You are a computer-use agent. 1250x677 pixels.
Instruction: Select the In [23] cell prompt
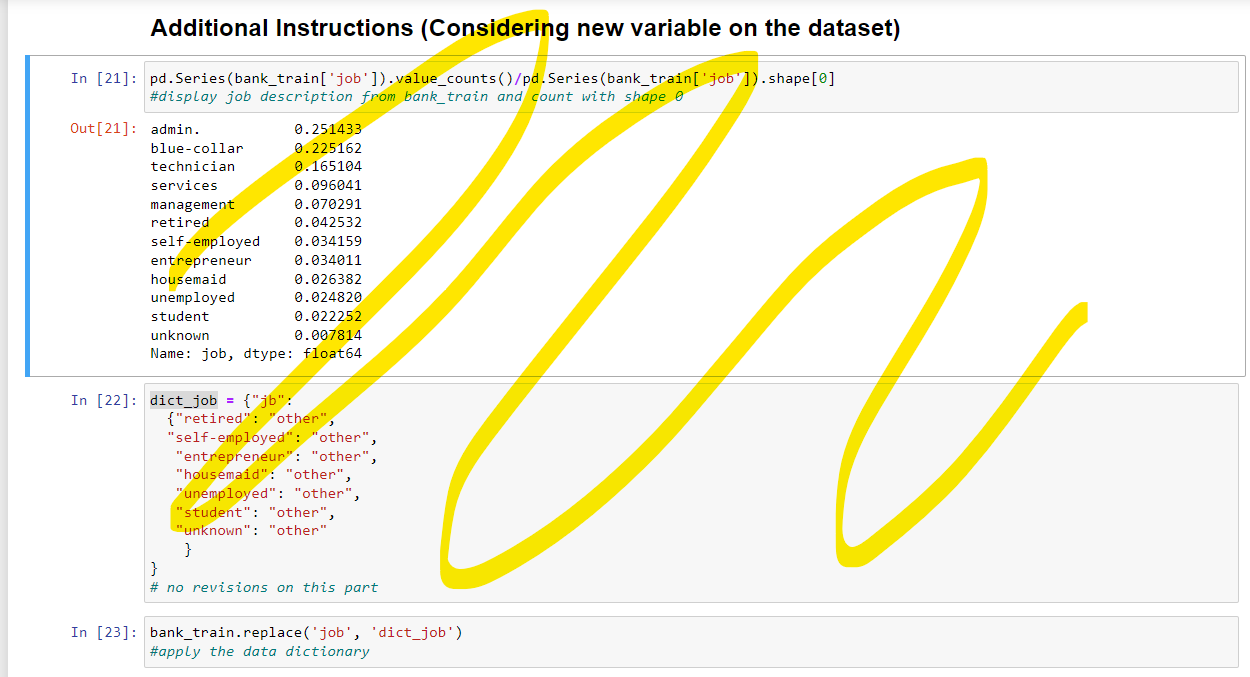(x=103, y=632)
